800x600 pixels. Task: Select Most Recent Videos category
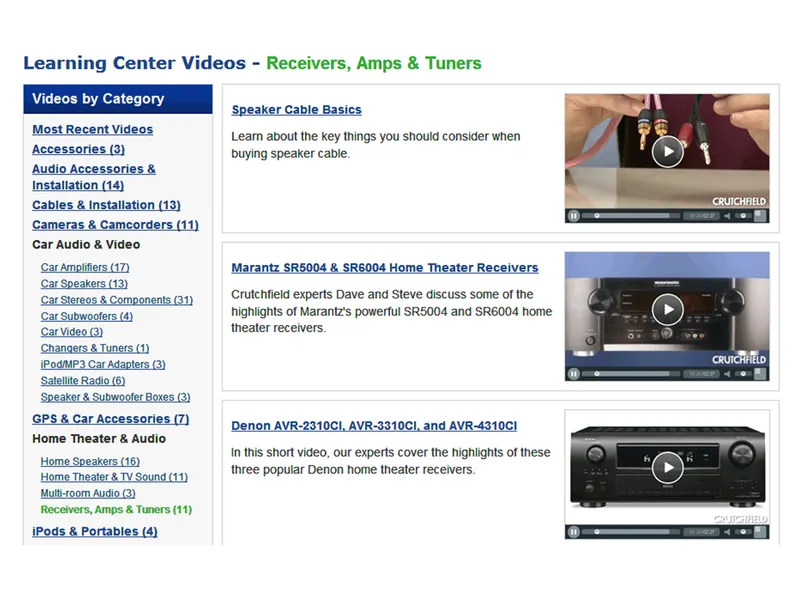click(92, 129)
